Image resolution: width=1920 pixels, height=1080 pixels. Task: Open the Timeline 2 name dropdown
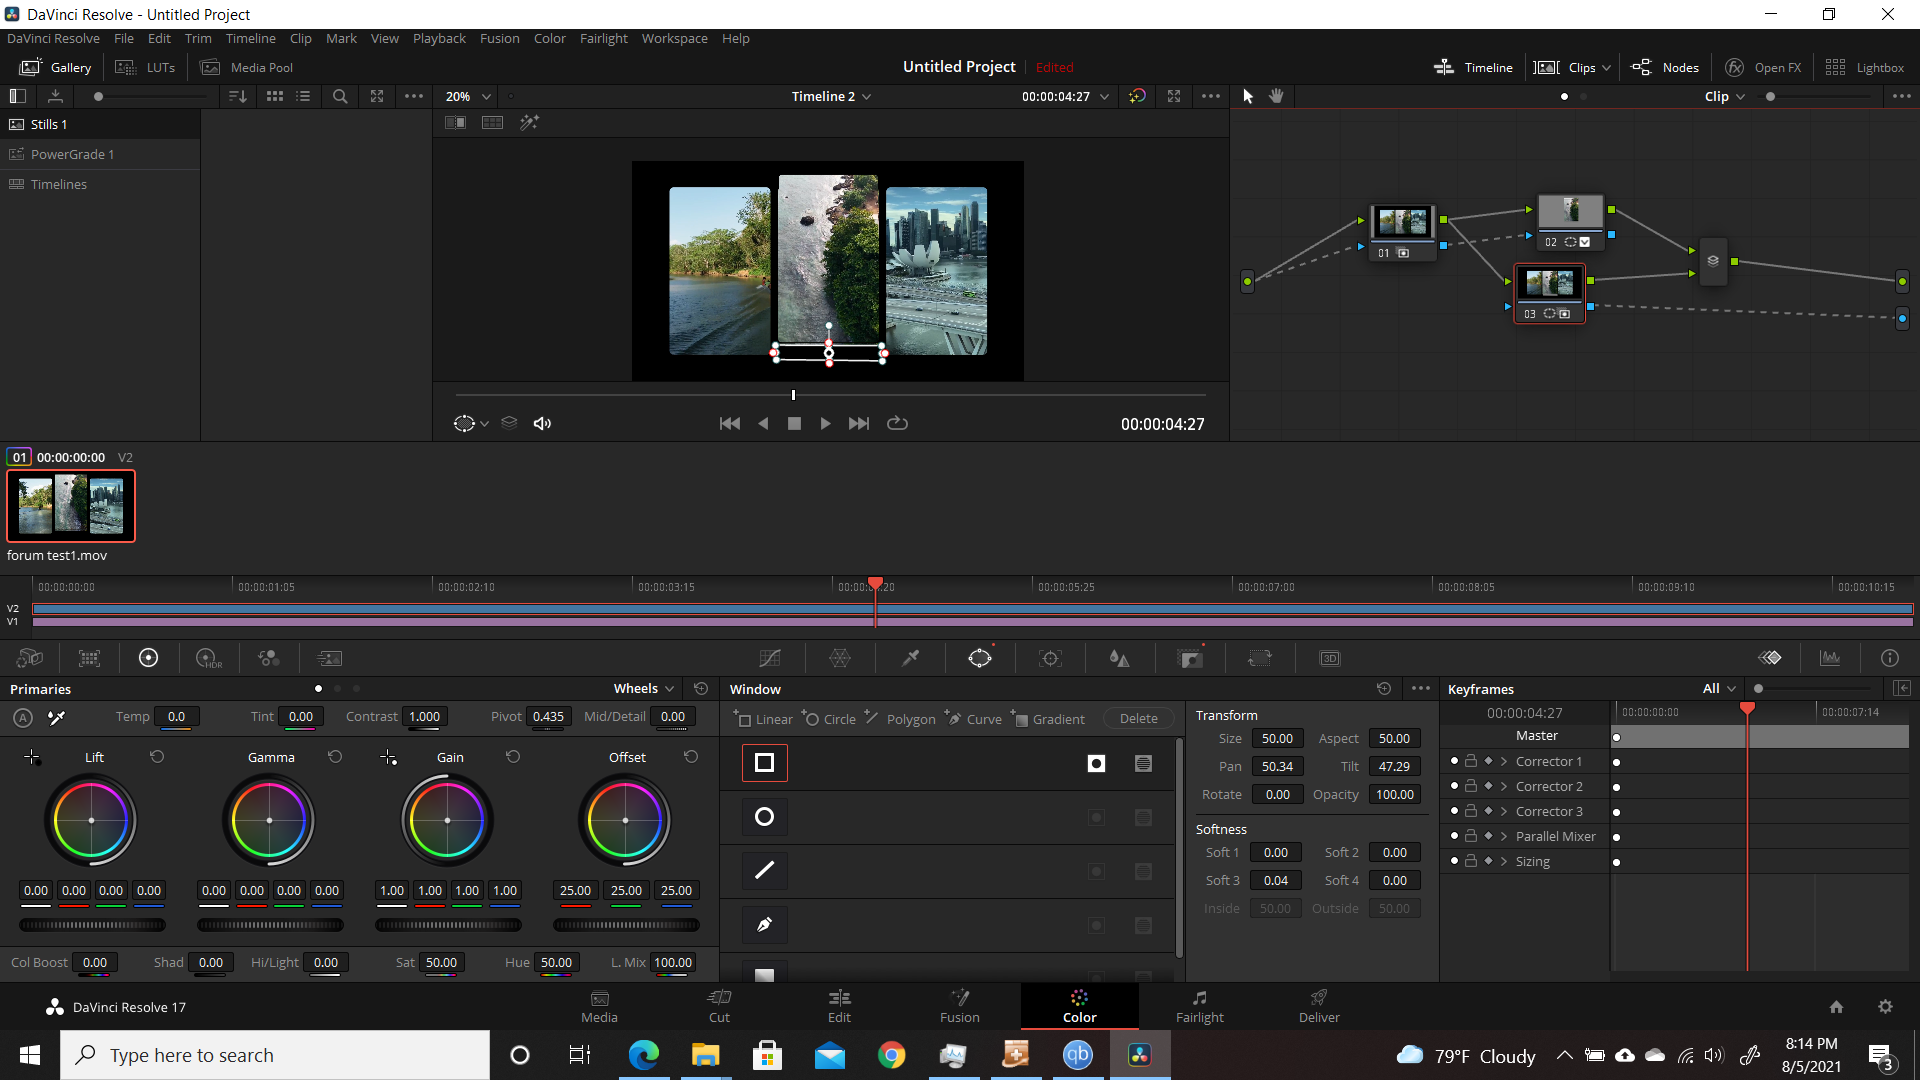831,96
